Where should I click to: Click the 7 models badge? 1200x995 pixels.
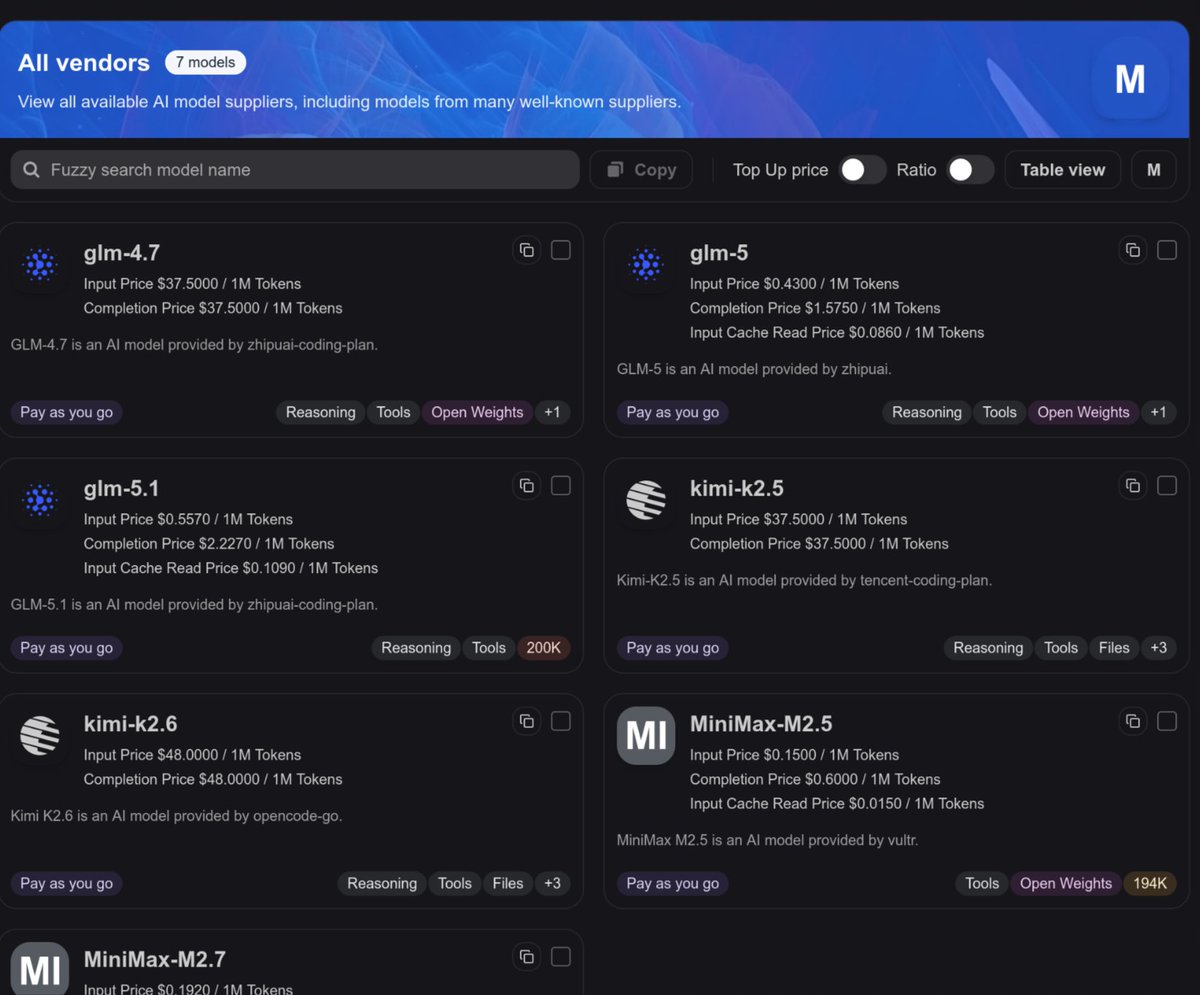[205, 62]
